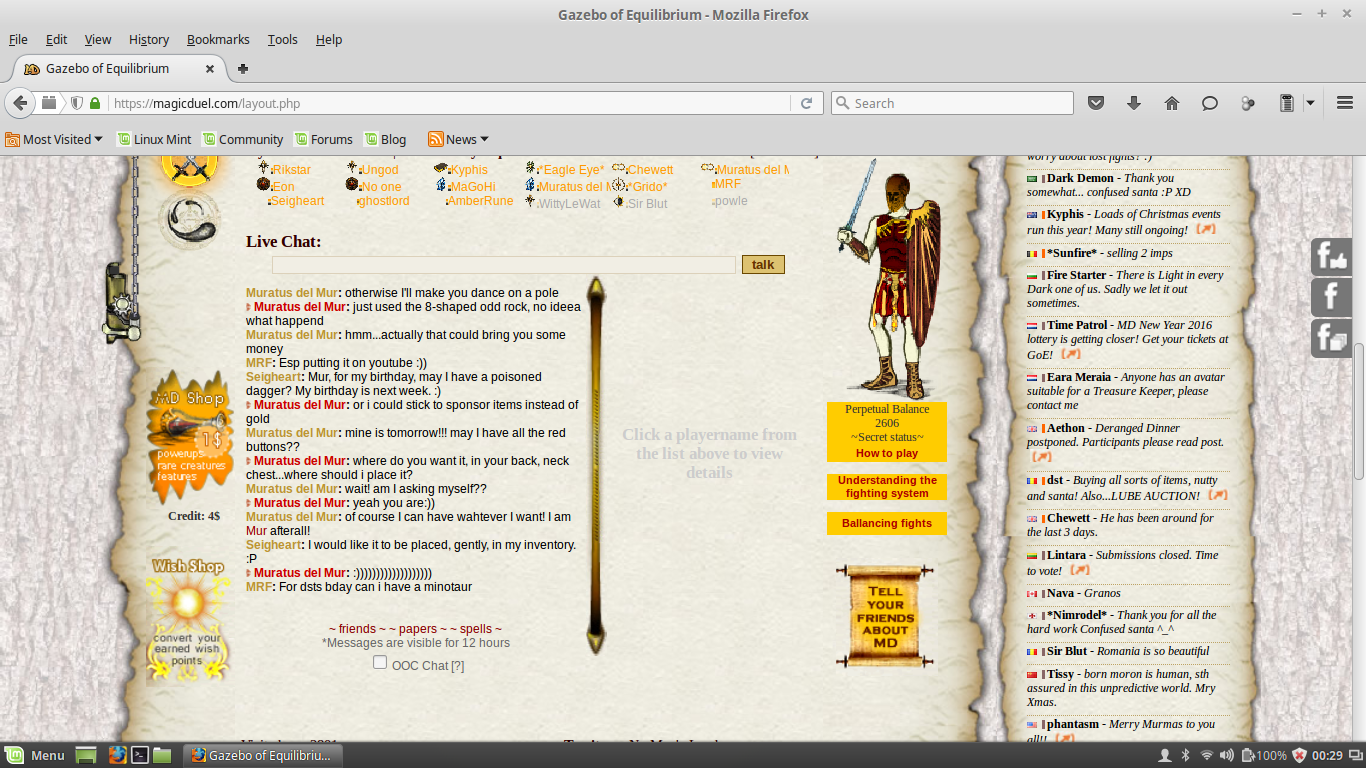1366x768 pixels.
Task: Click the How to play link
Action: (887, 453)
